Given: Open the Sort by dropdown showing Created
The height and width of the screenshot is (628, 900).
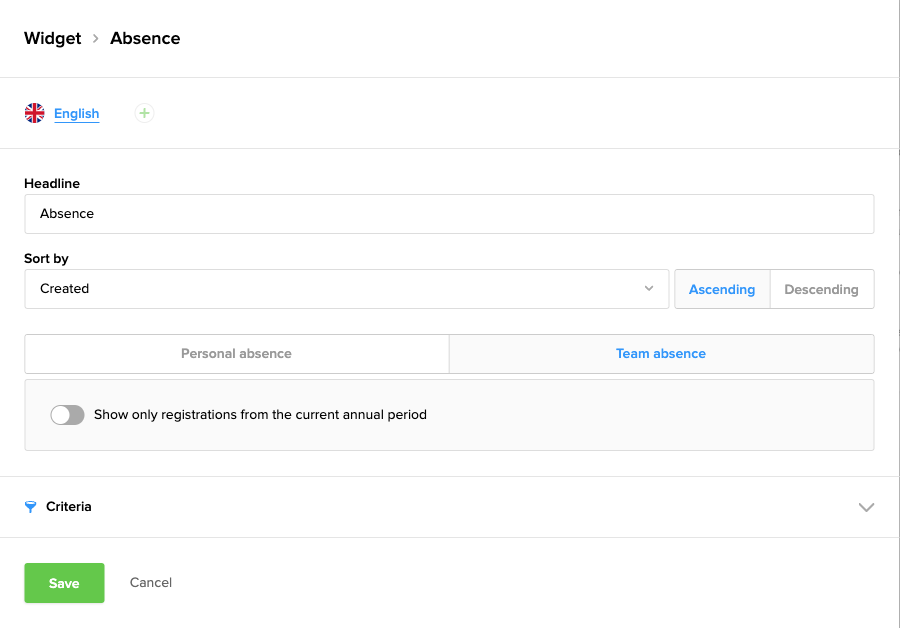Looking at the screenshot, I should pos(346,289).
